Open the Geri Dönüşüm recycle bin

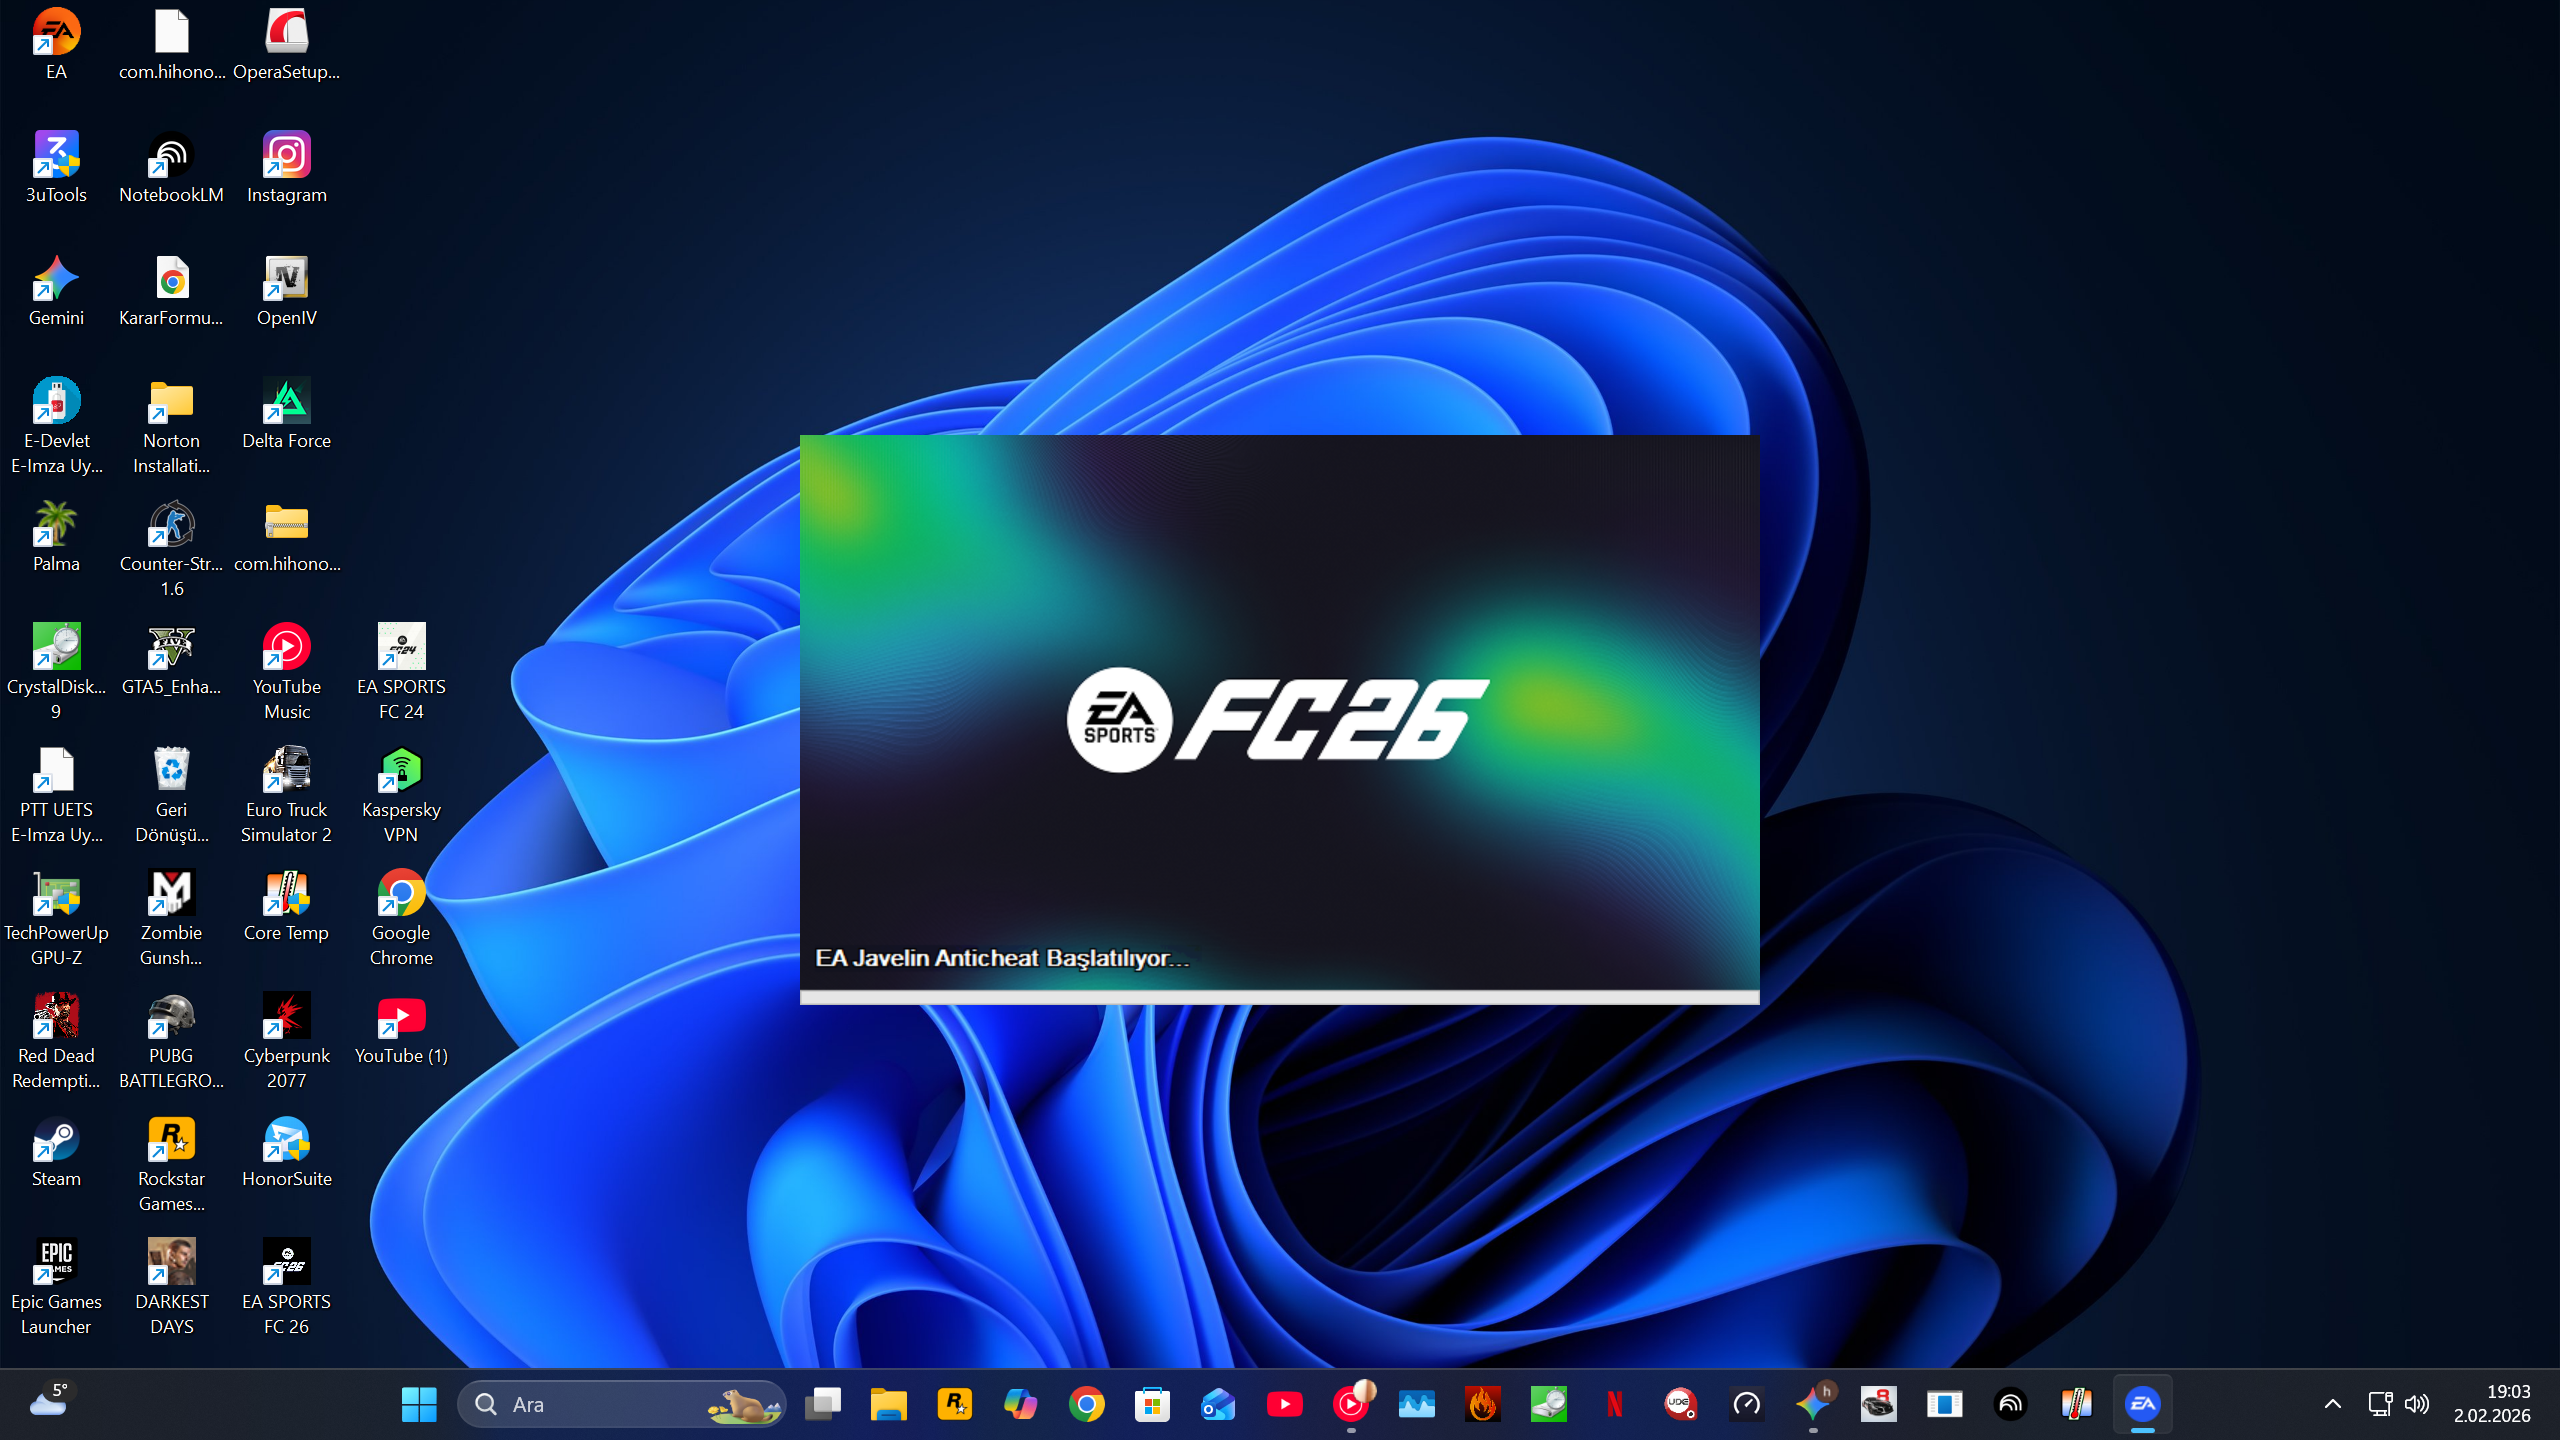coord(171,771)
